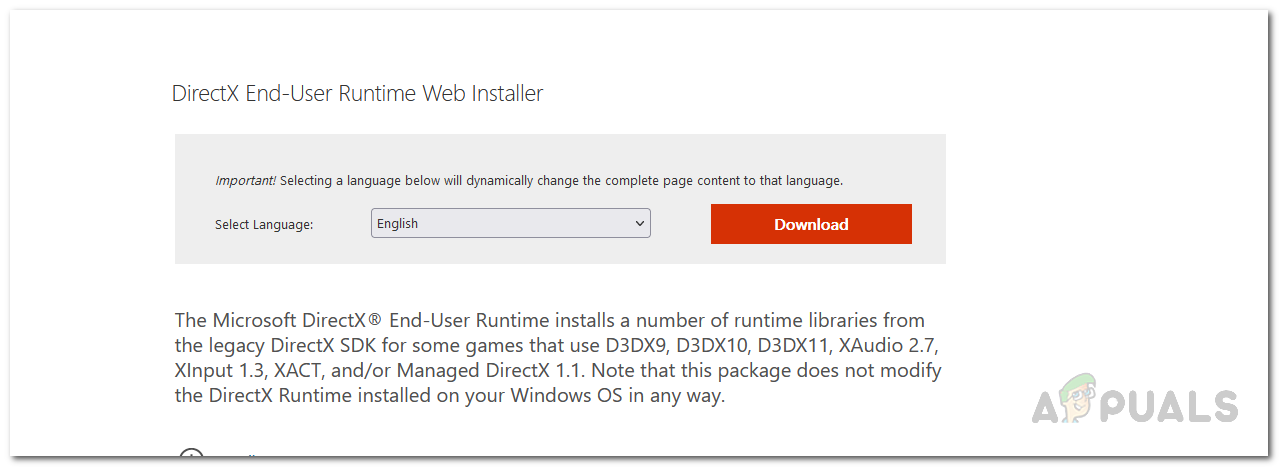The height and width of the screenshot is (467, 1279).
Task: Open the Select Language dropdown
Action: 510,224
